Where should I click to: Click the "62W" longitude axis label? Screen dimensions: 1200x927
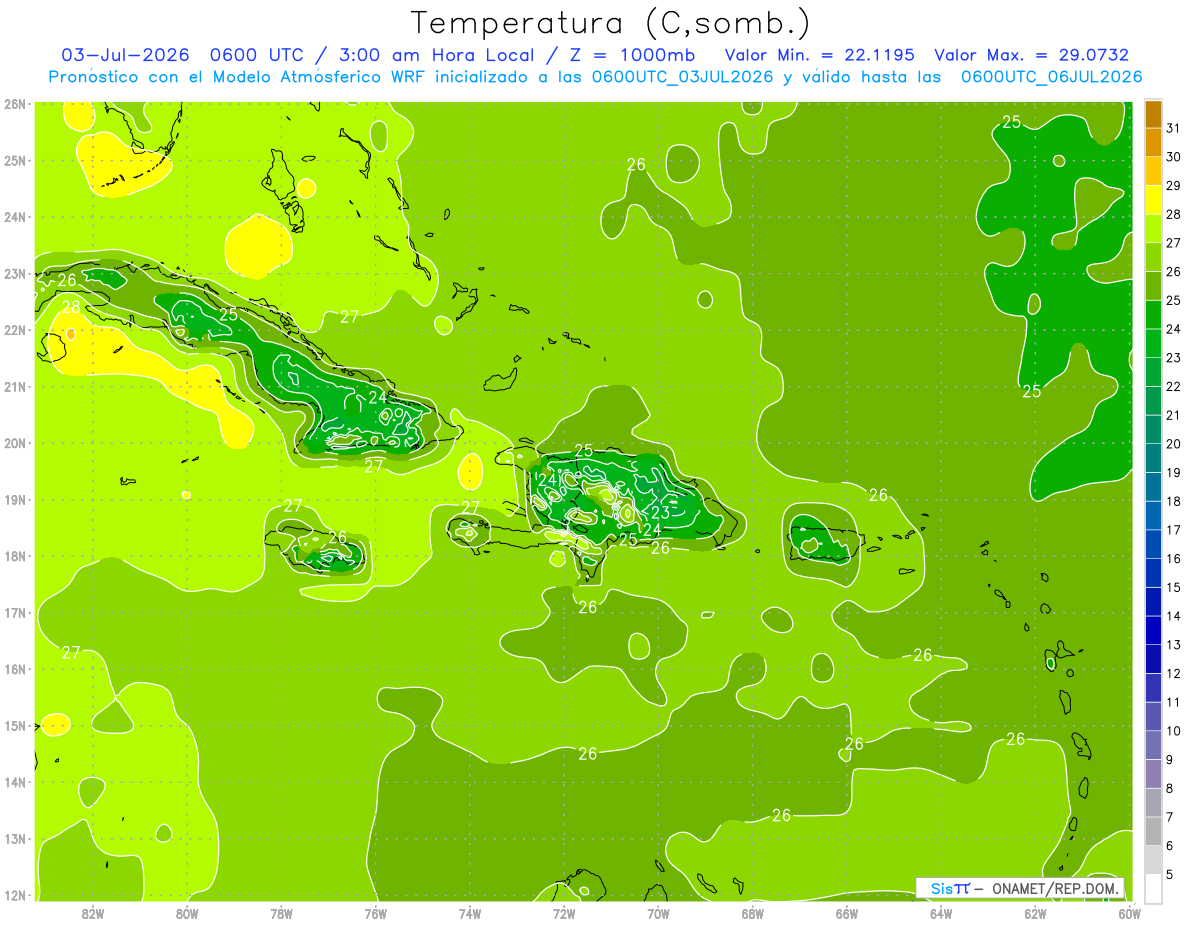1035,913
